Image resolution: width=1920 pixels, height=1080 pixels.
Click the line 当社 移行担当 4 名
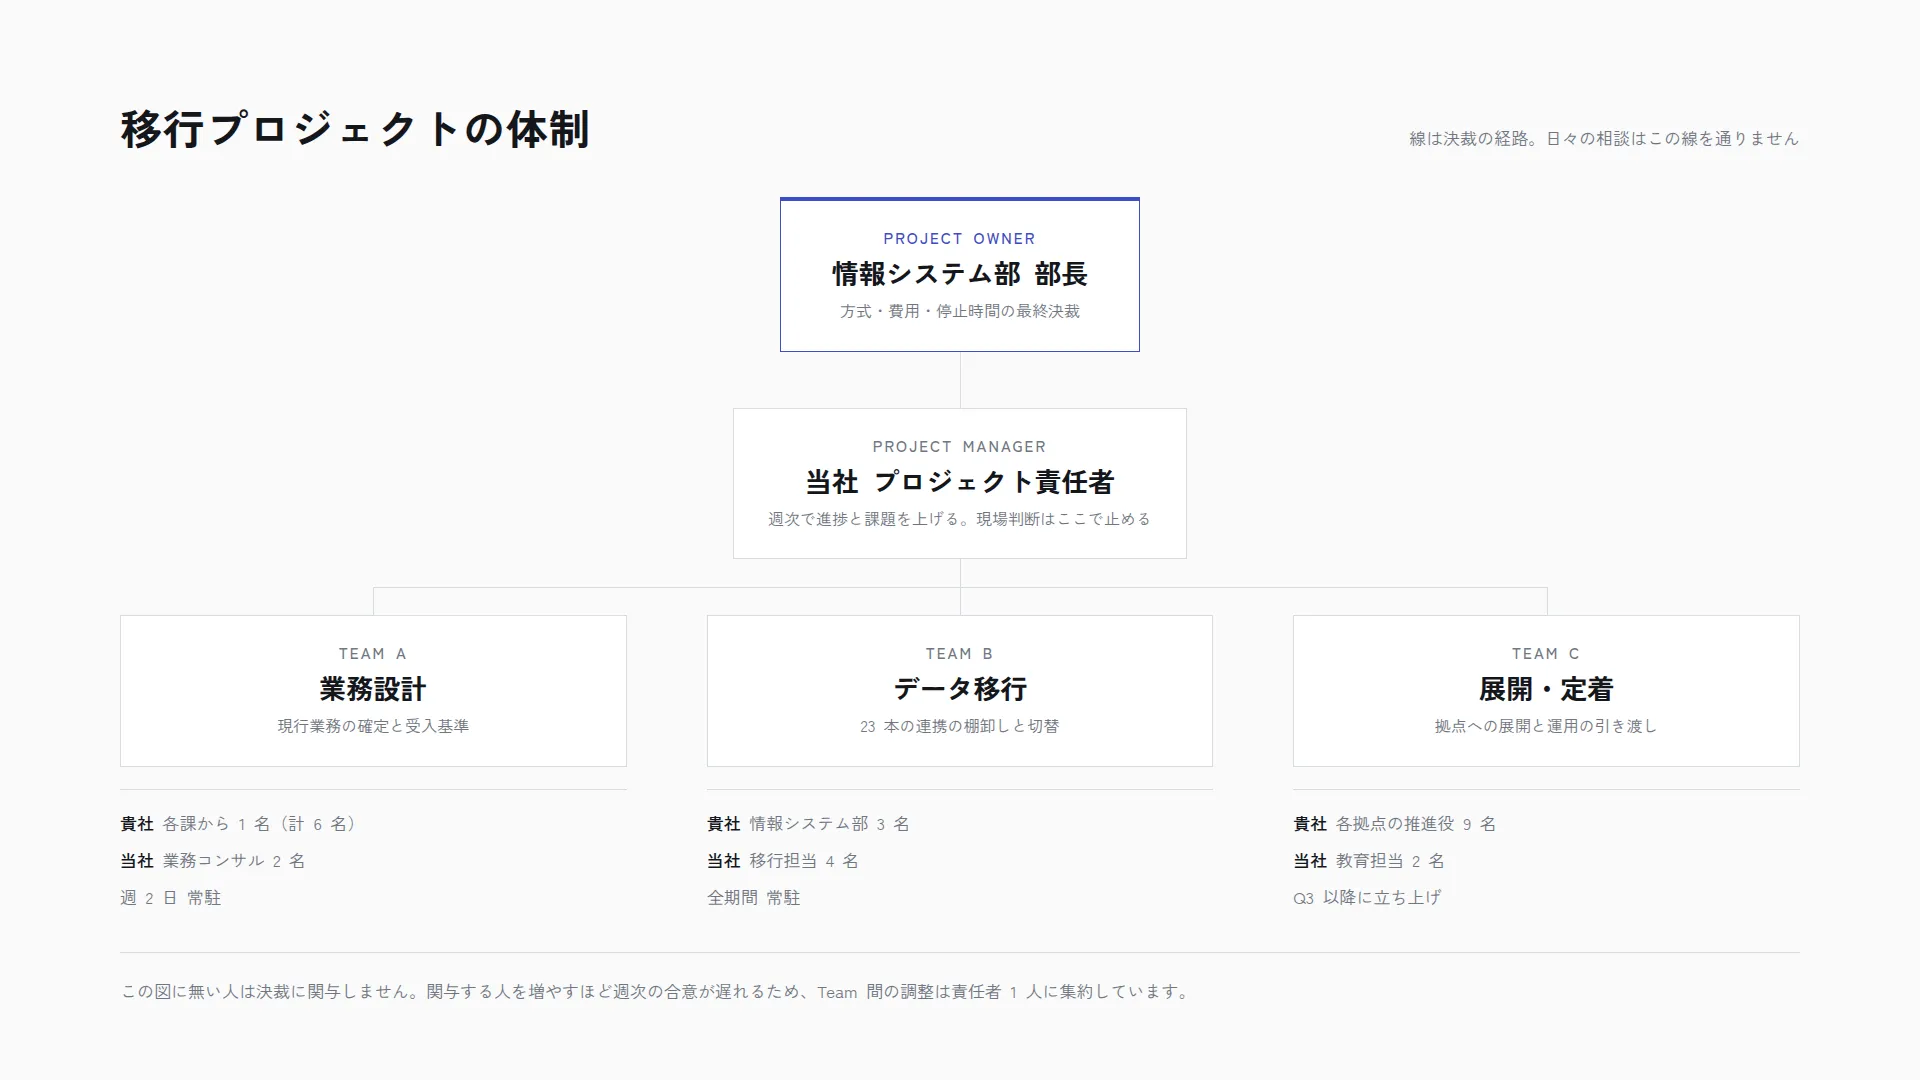783,861
